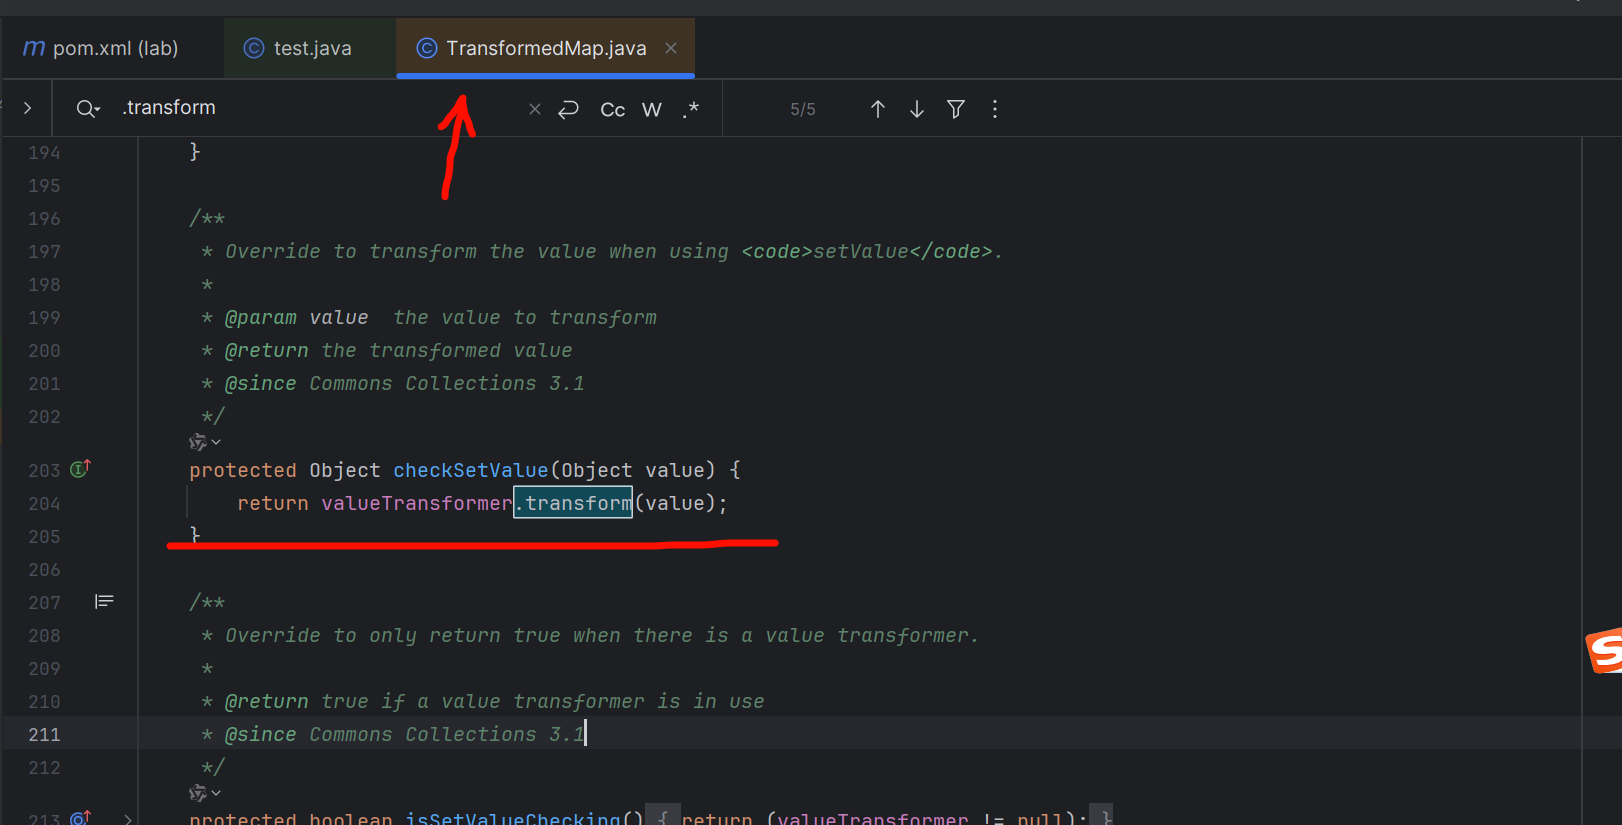Go to previous occurrence arrow
1622x825 pixels.
pos(877,109)
